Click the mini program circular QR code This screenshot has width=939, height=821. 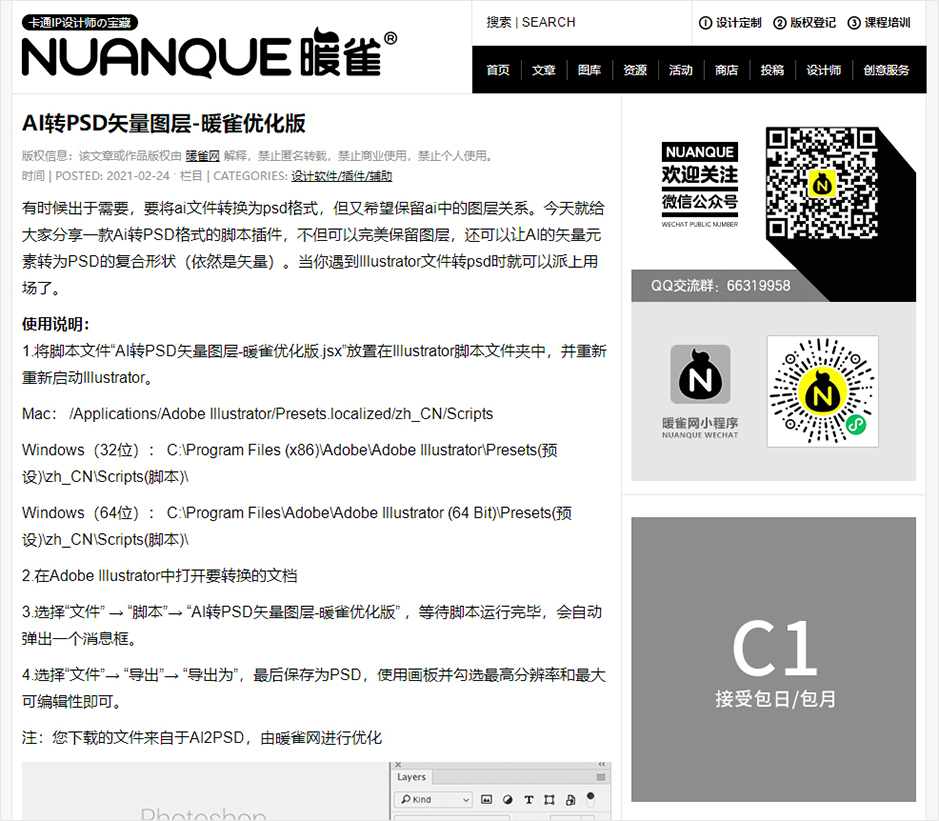822,391
